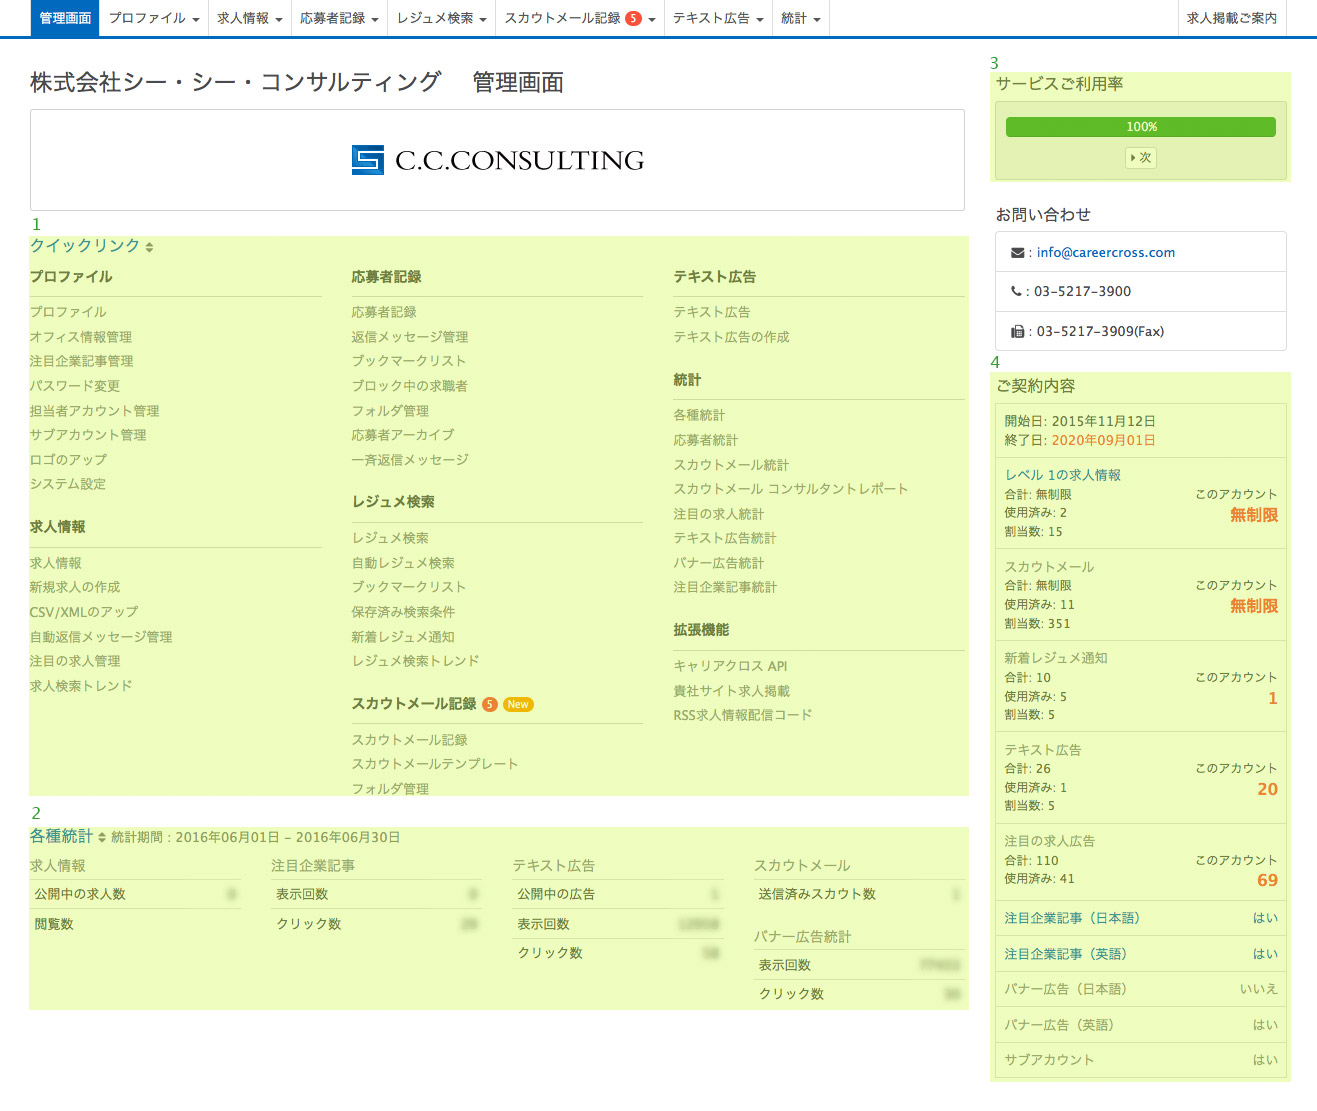
Task: Click the 2020年09月01日 end date text
Action: 1104,441
